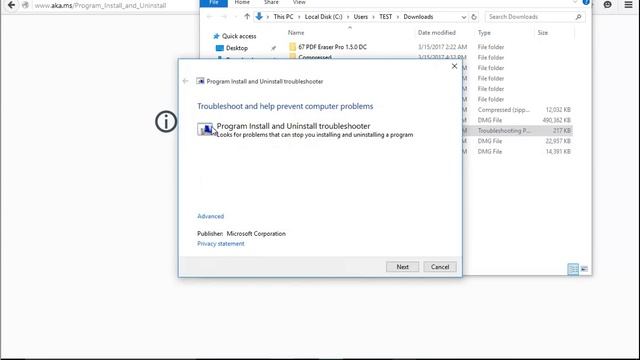Sort files by the Size column
The width and height of the screenshot is (640, 360).
click(x=542, y=33)
